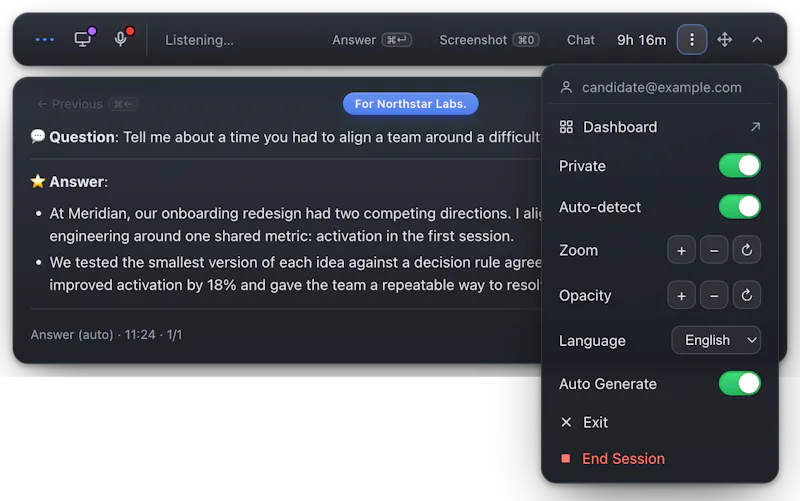Disable the Auto-detect toggle
This screenshot has width=800, height=501.
(739, 207)
